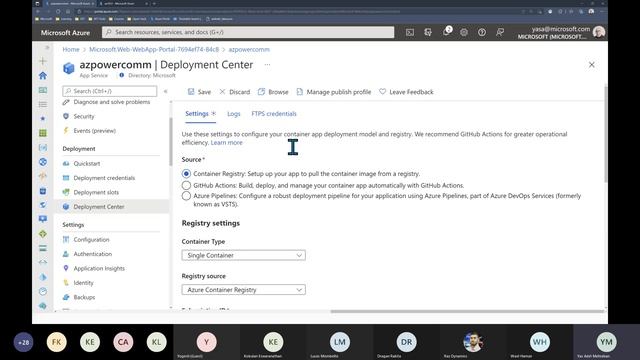Select participant YM video tile
The height and width of the screenshot is (360, 640).
[x=607, y=342]
